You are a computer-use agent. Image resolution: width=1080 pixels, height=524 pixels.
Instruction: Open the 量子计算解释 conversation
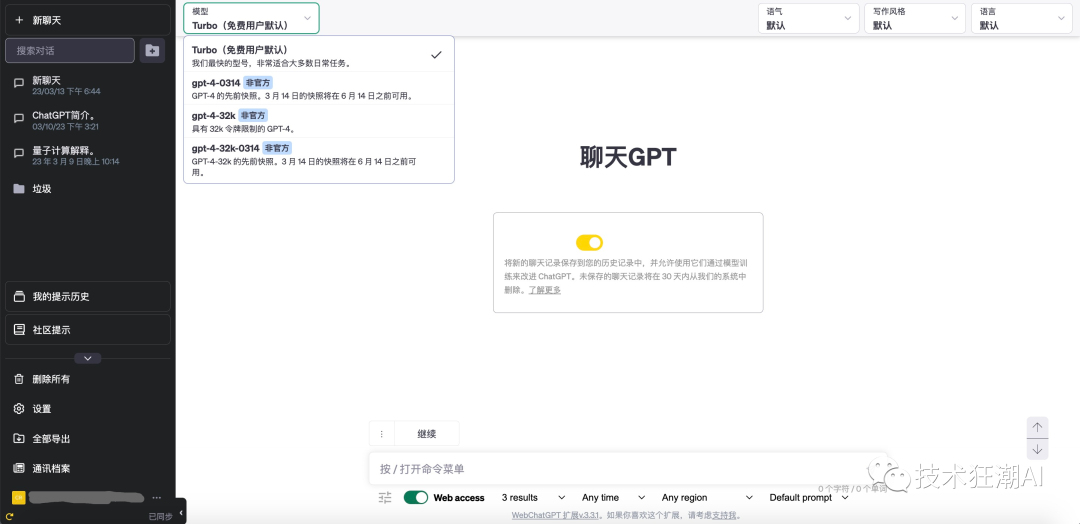(87, 156)
